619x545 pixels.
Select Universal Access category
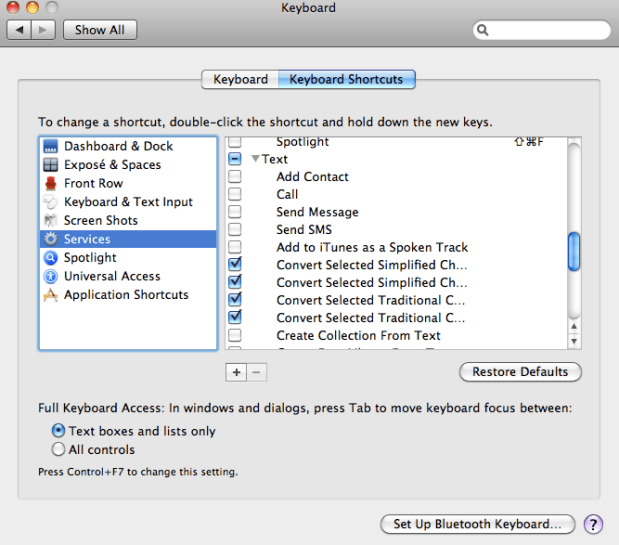pyautogui.click(x=128, y=276)
